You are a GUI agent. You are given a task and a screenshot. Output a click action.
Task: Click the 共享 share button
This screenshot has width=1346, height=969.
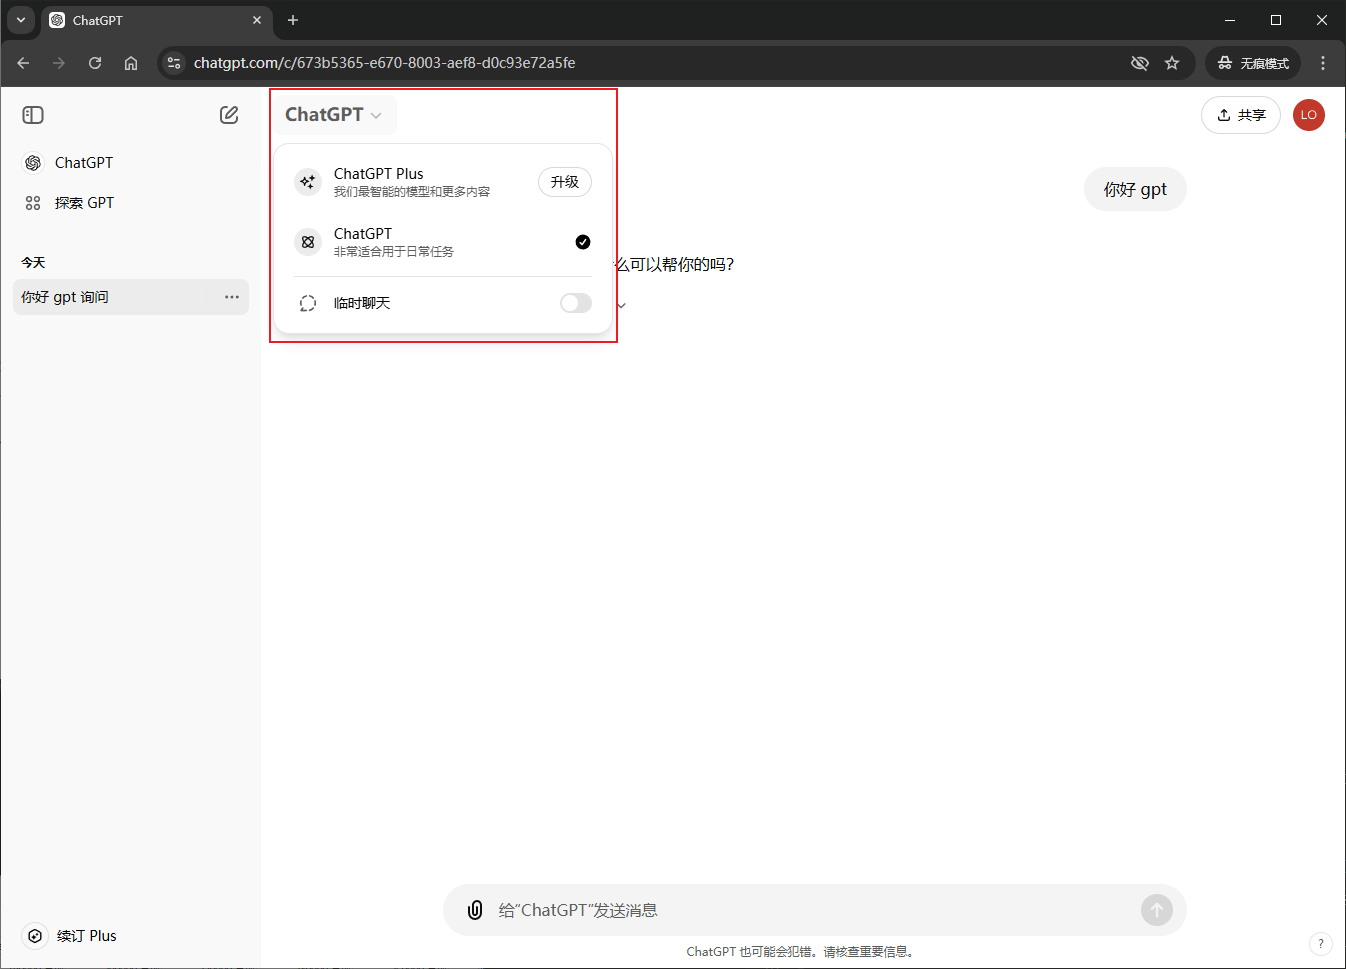coord(1240,115)
